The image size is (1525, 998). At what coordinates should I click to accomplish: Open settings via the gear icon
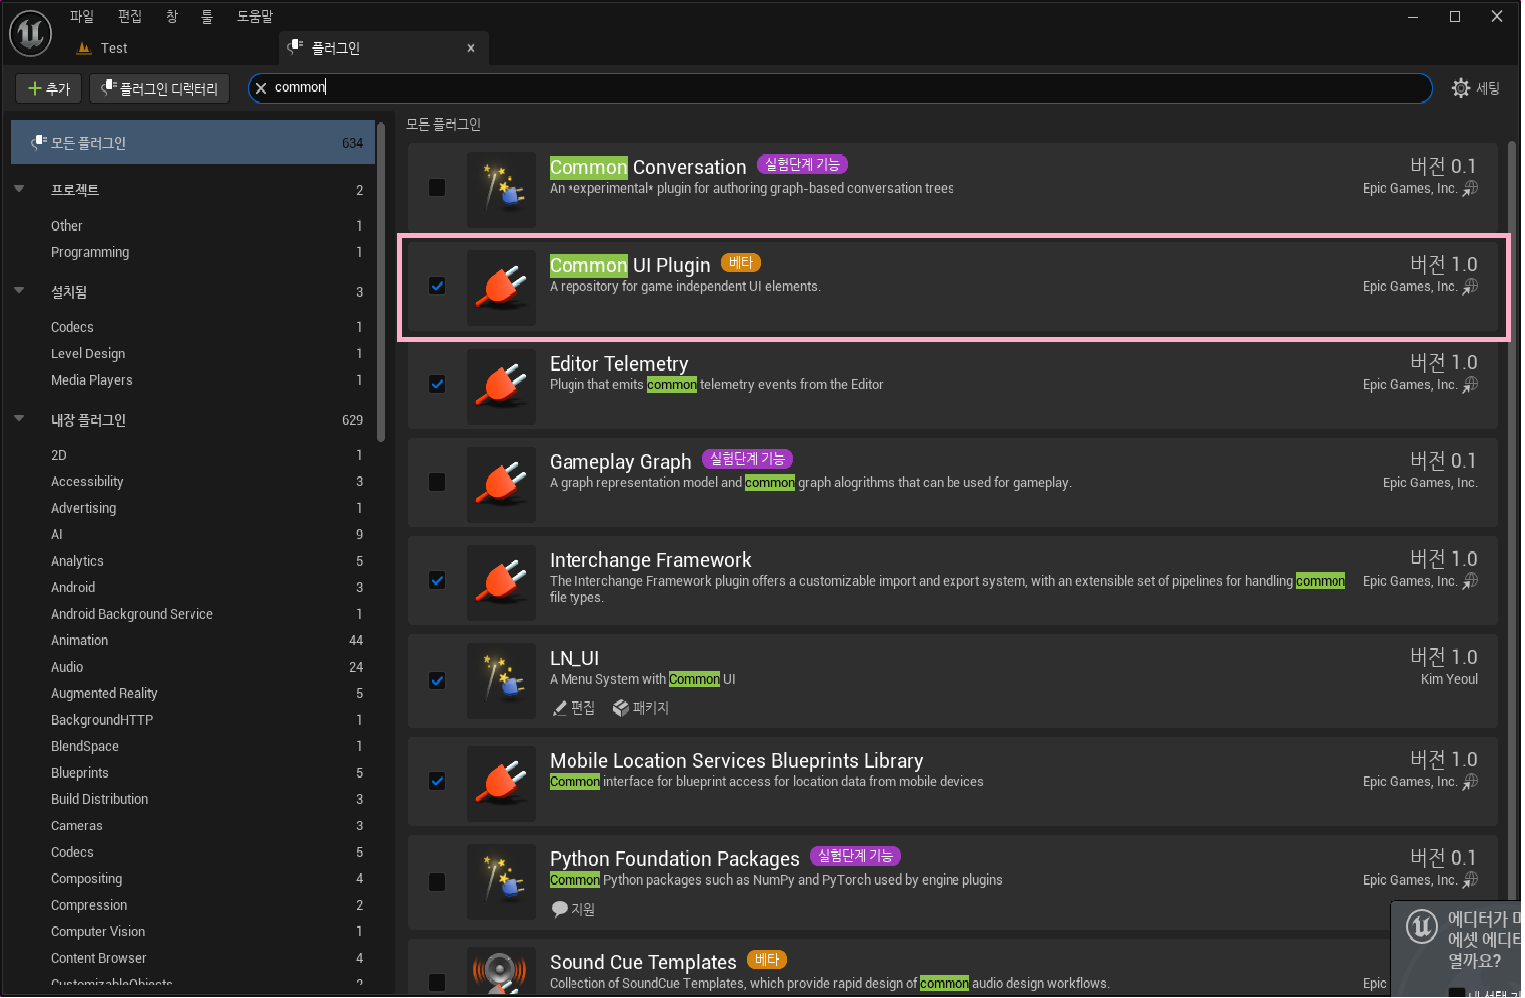(1461, 88)
